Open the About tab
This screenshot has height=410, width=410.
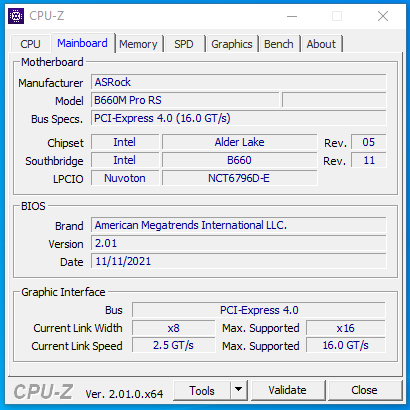pyautogui.click(x=321, y=44)
